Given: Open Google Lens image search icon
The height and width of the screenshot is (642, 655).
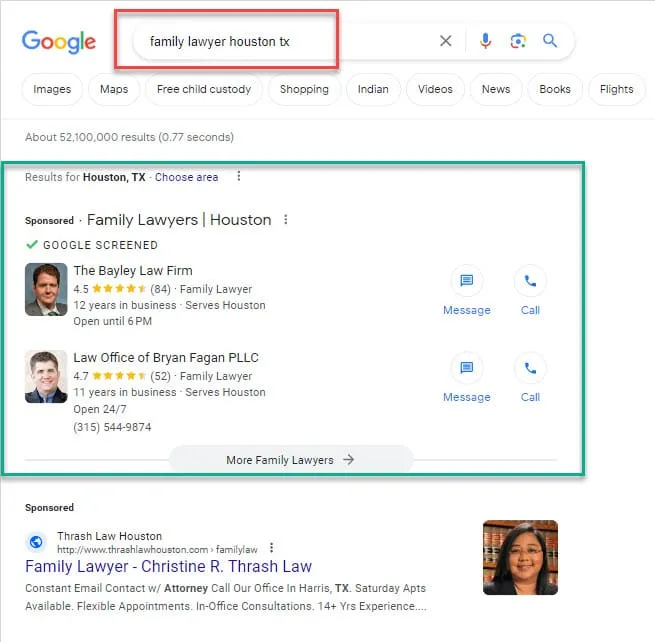Looking at the screenshot, I should [x=518, y=41].
